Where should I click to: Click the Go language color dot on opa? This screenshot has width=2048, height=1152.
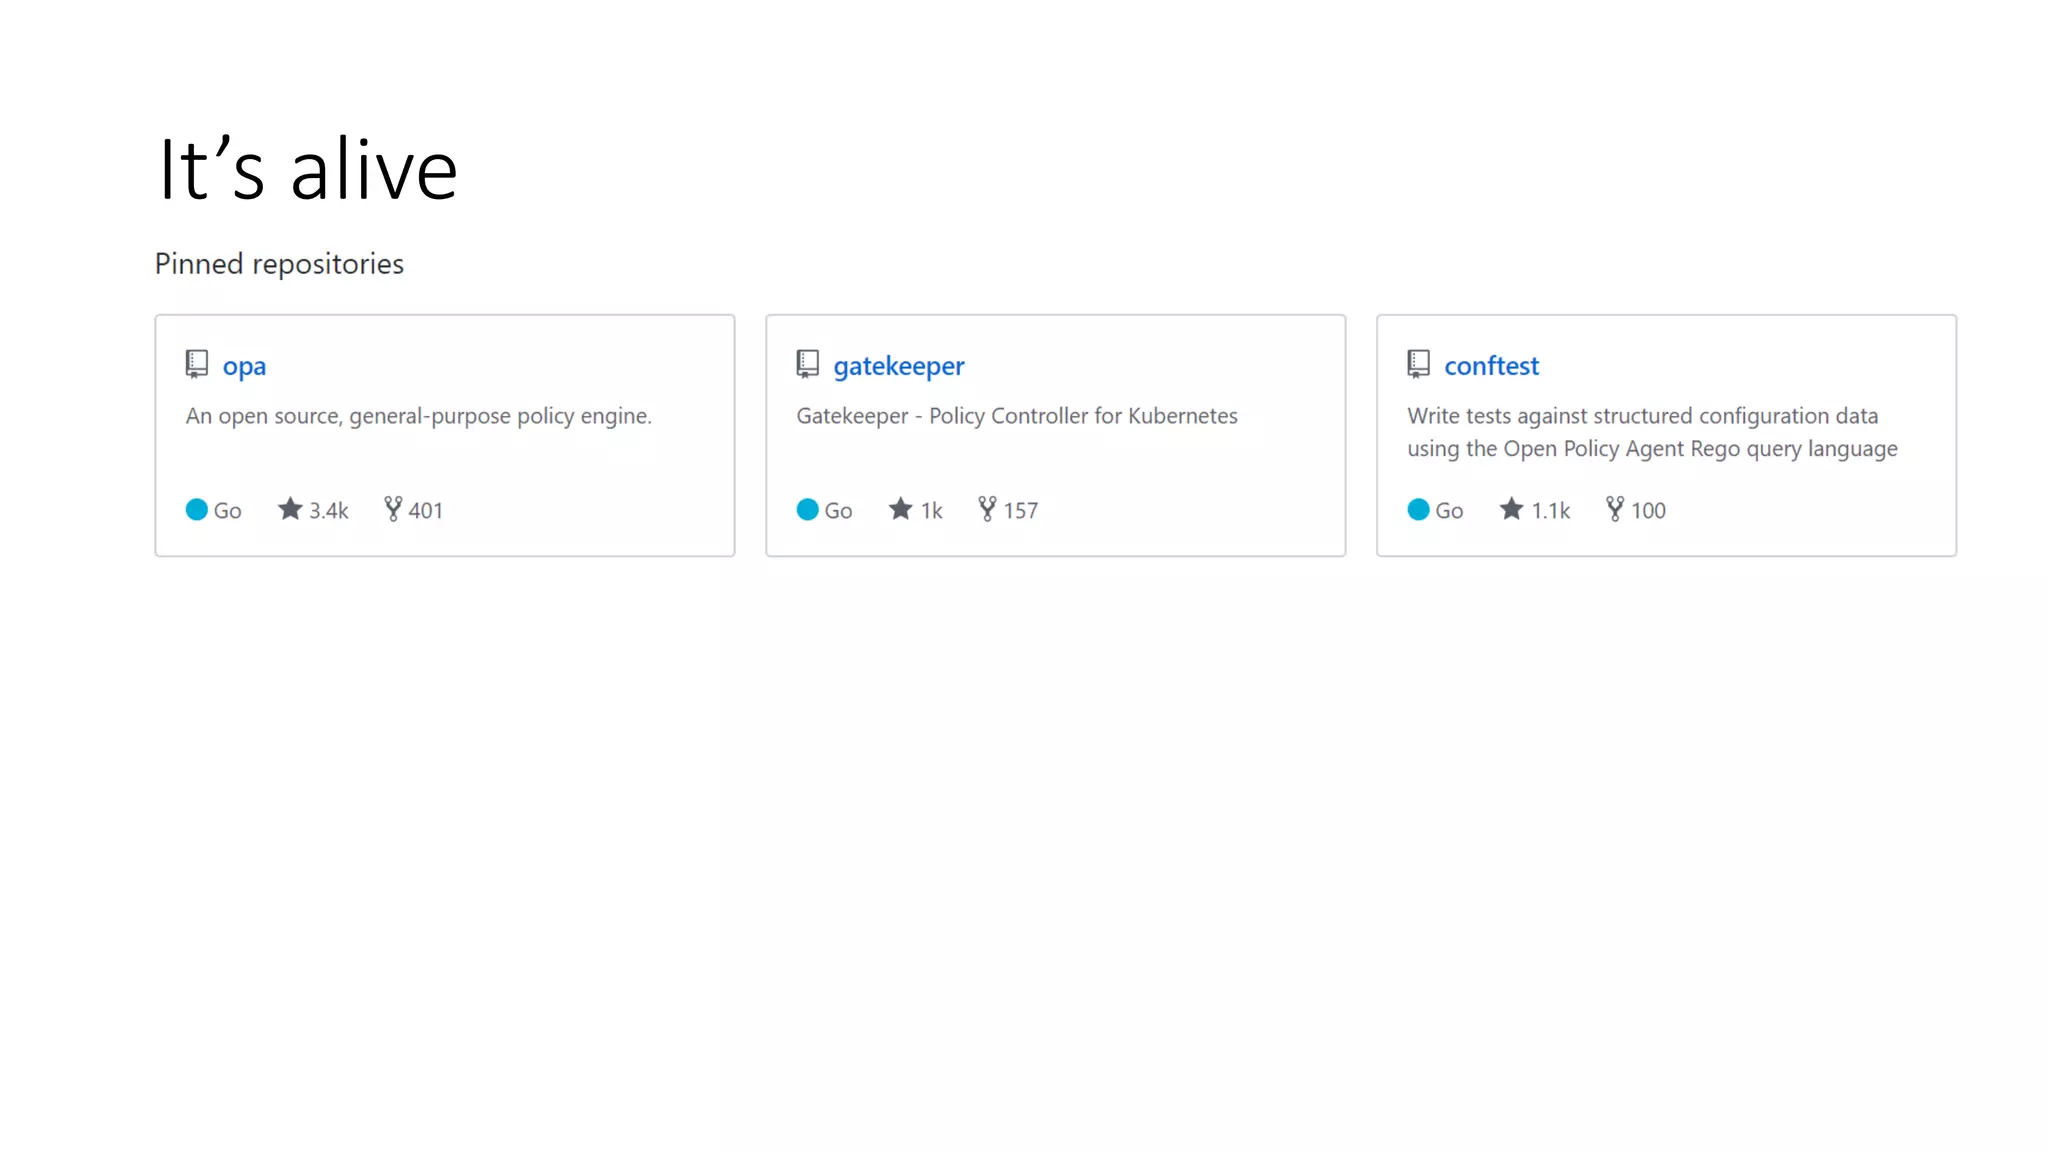pos(197,510)
